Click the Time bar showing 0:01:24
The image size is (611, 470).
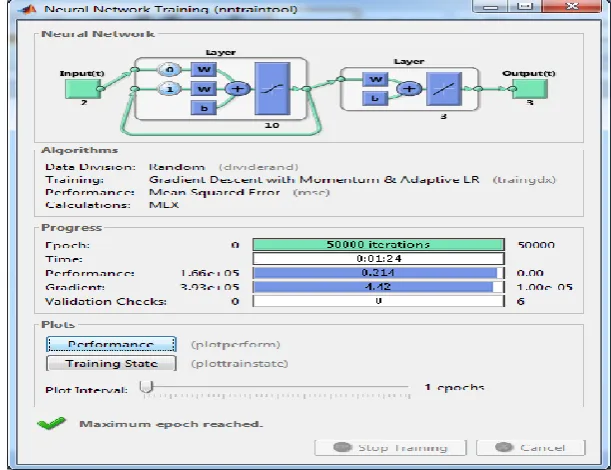tap(378, 258)
